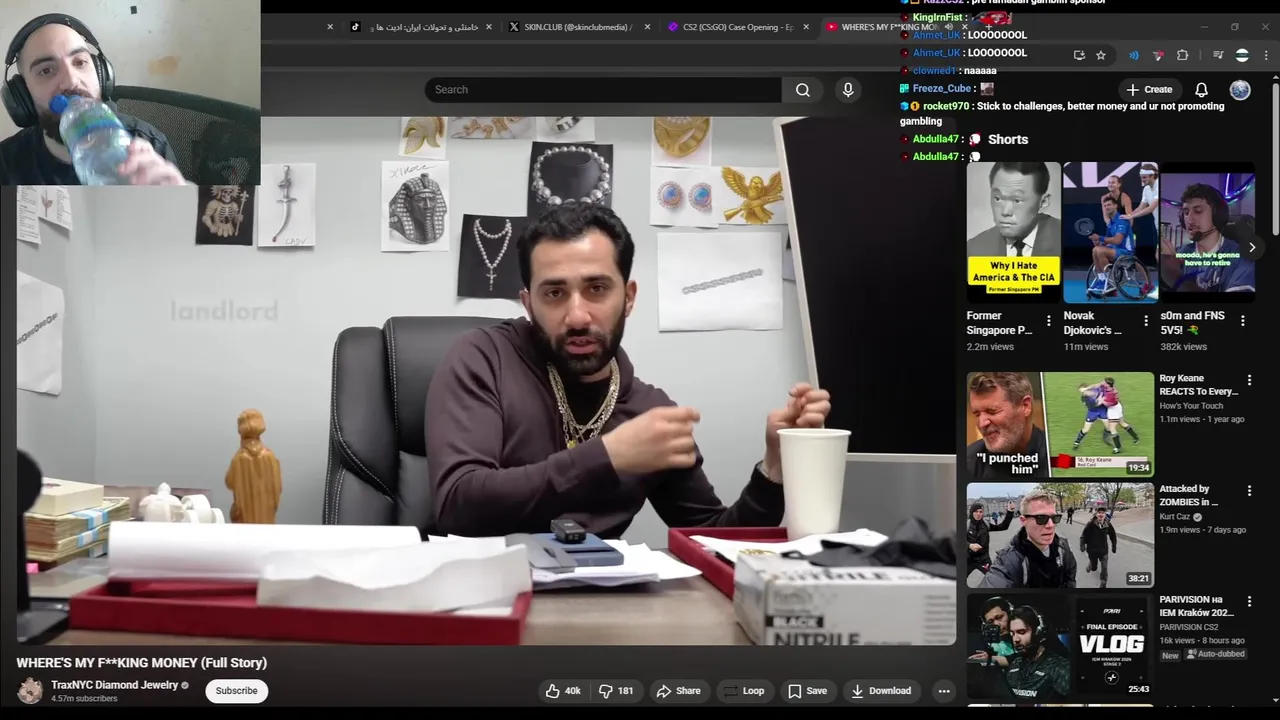Visit the PARIVISION CS2 channel
1280x720 pixels.
1191,628
